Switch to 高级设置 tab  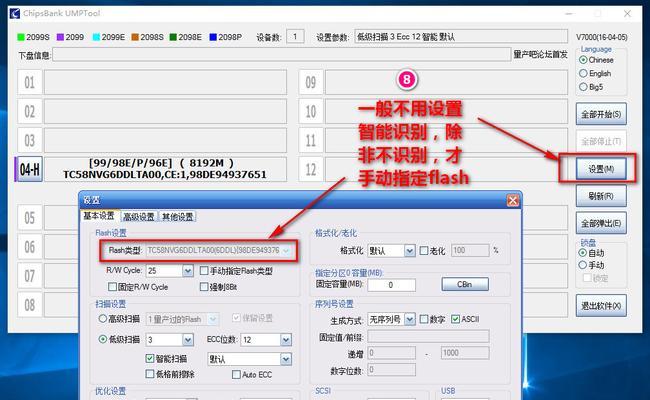[x=139, y=217]
